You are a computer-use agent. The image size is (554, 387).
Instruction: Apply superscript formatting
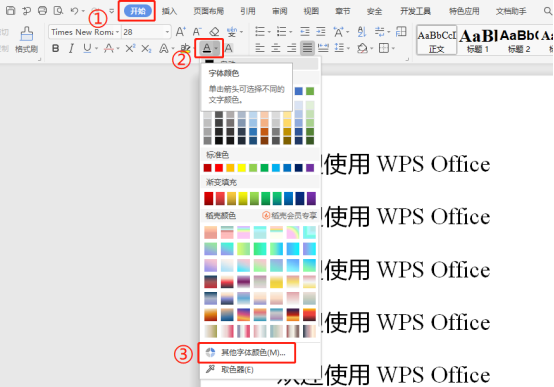tap(130, 48)
